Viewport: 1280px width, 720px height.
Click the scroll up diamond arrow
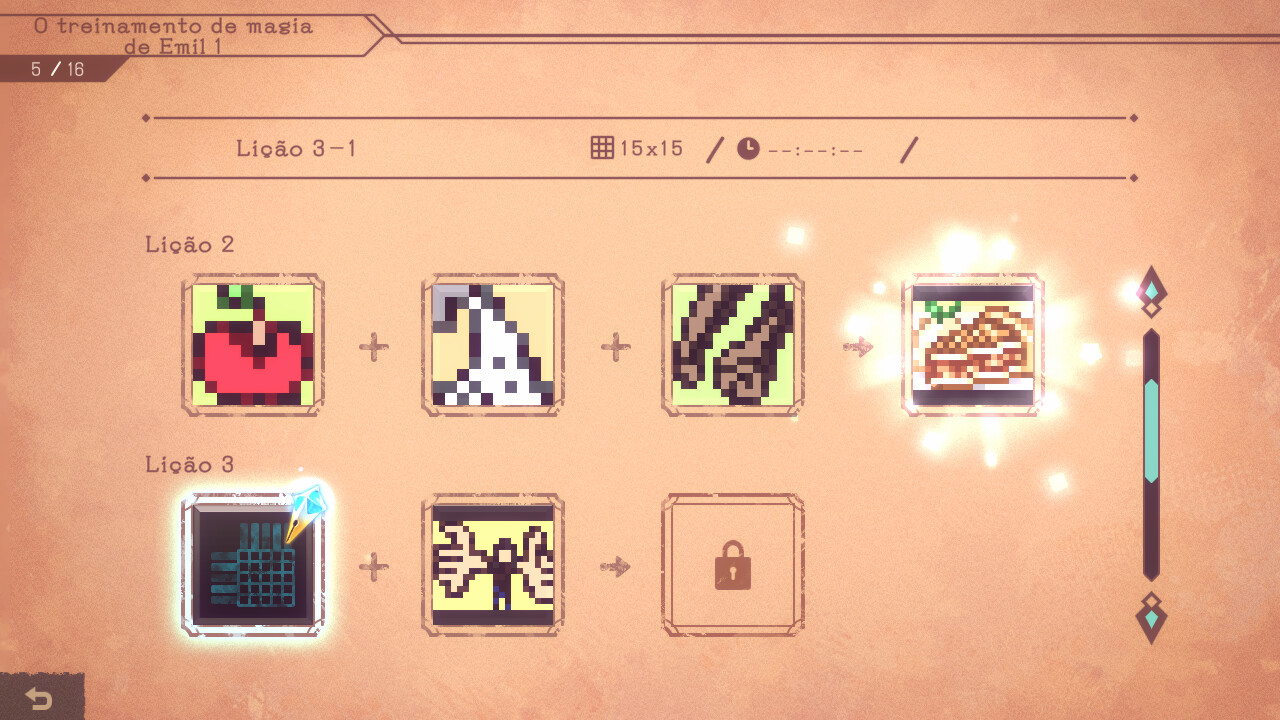click(x=1152, y=292)
